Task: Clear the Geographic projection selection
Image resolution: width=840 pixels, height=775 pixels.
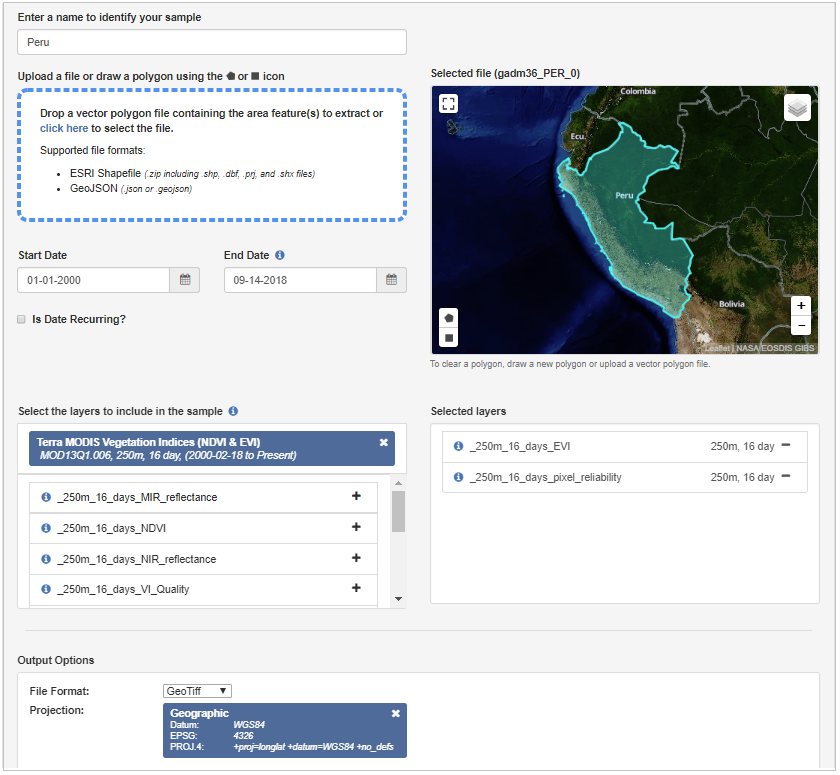Action: coord(395,713)
